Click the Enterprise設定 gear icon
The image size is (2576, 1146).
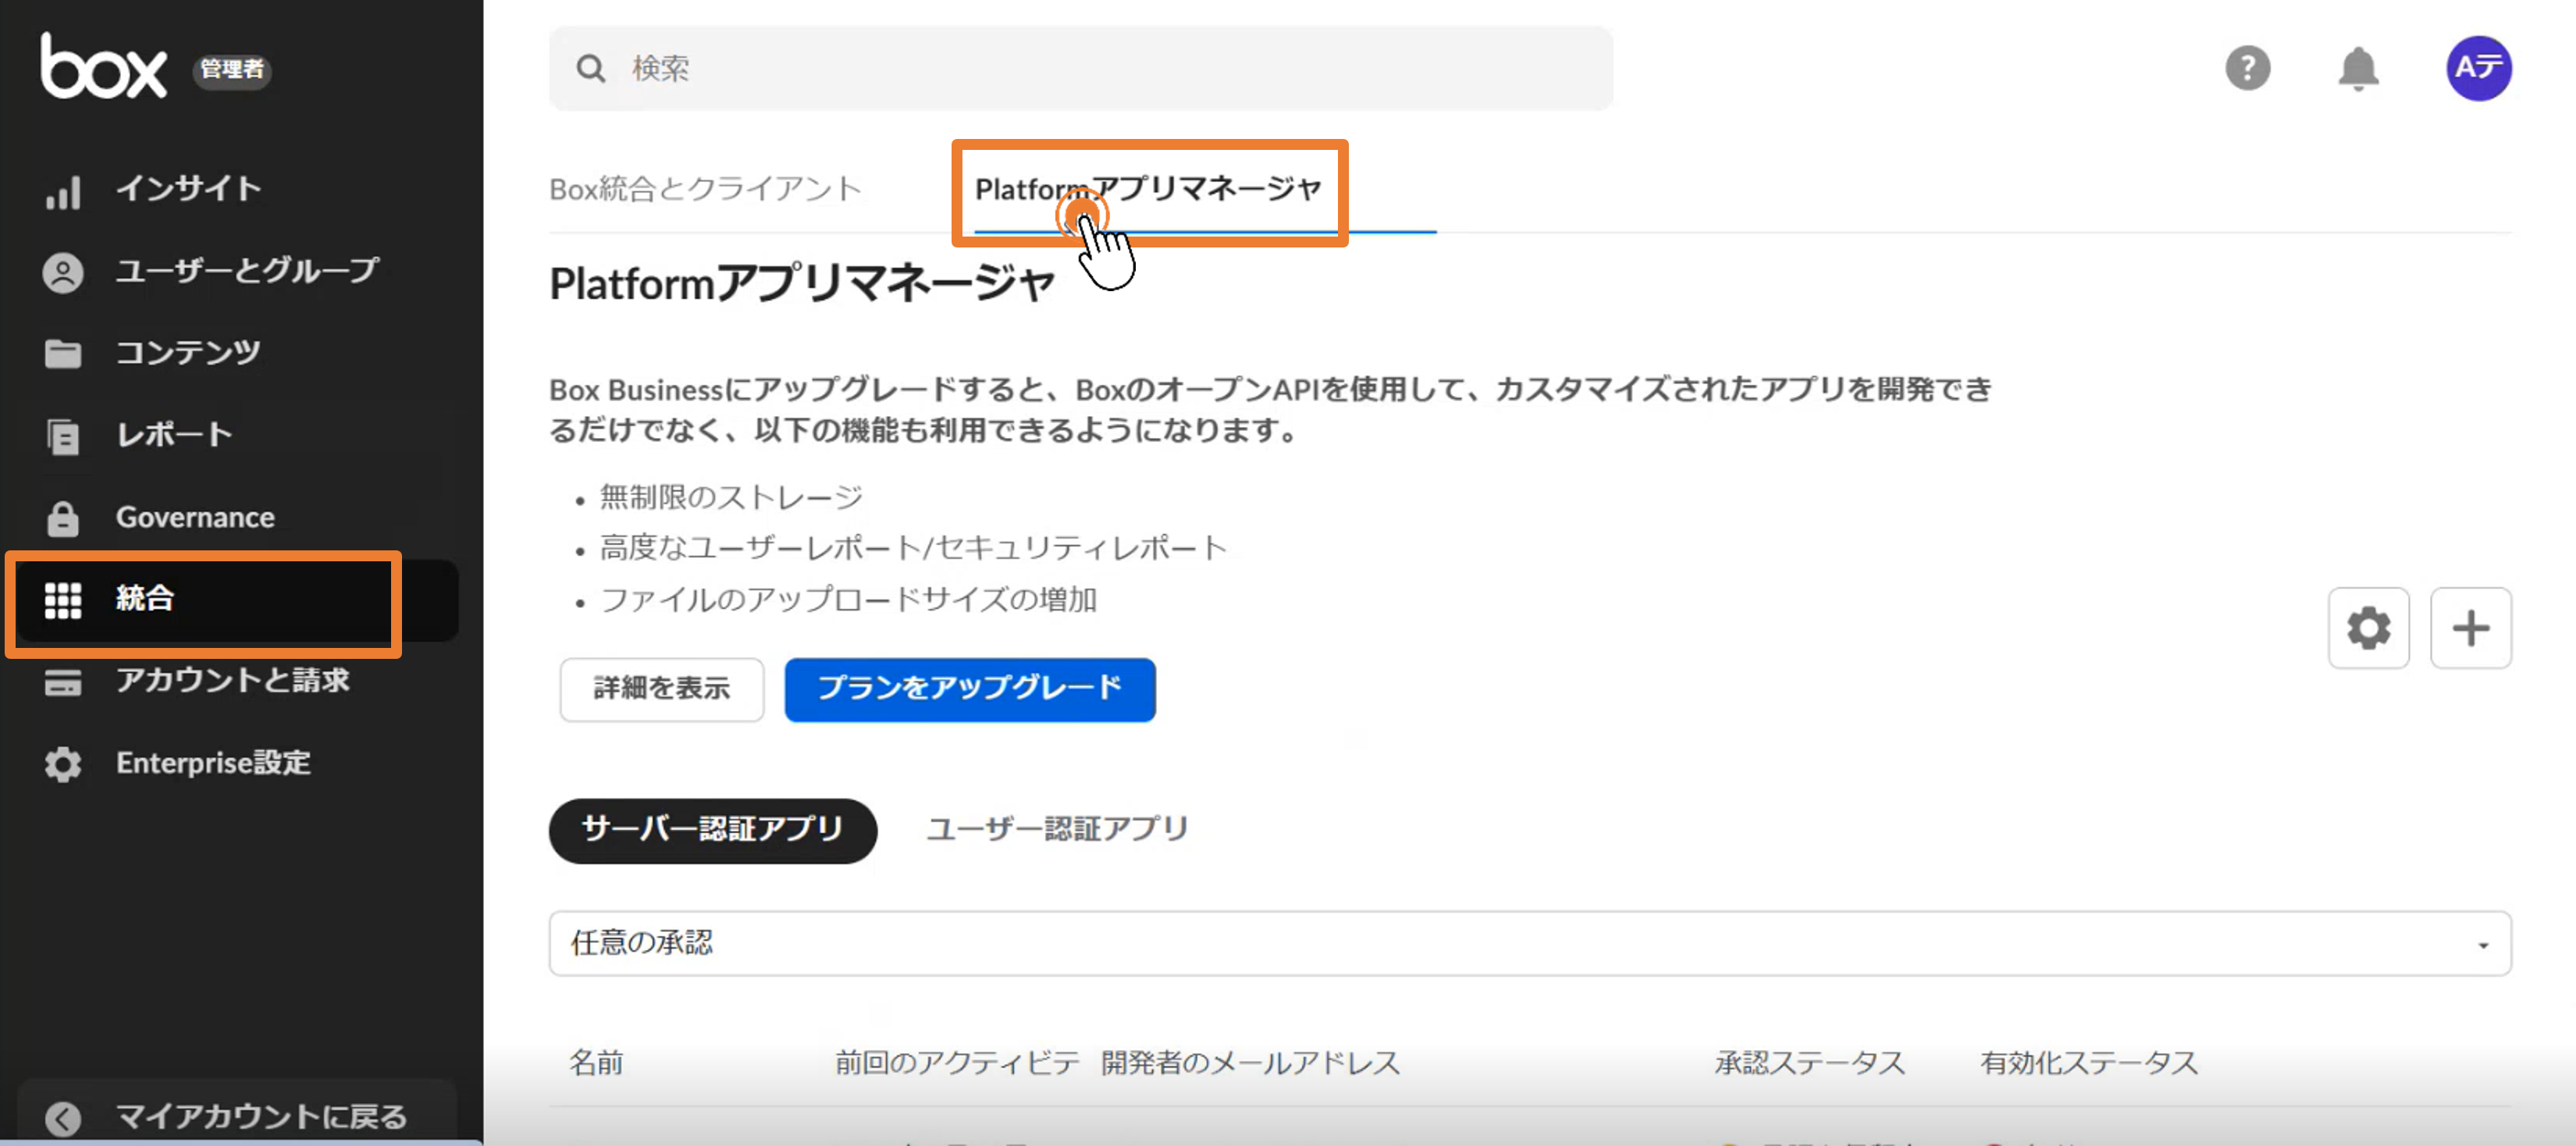[x=63, y=764]
